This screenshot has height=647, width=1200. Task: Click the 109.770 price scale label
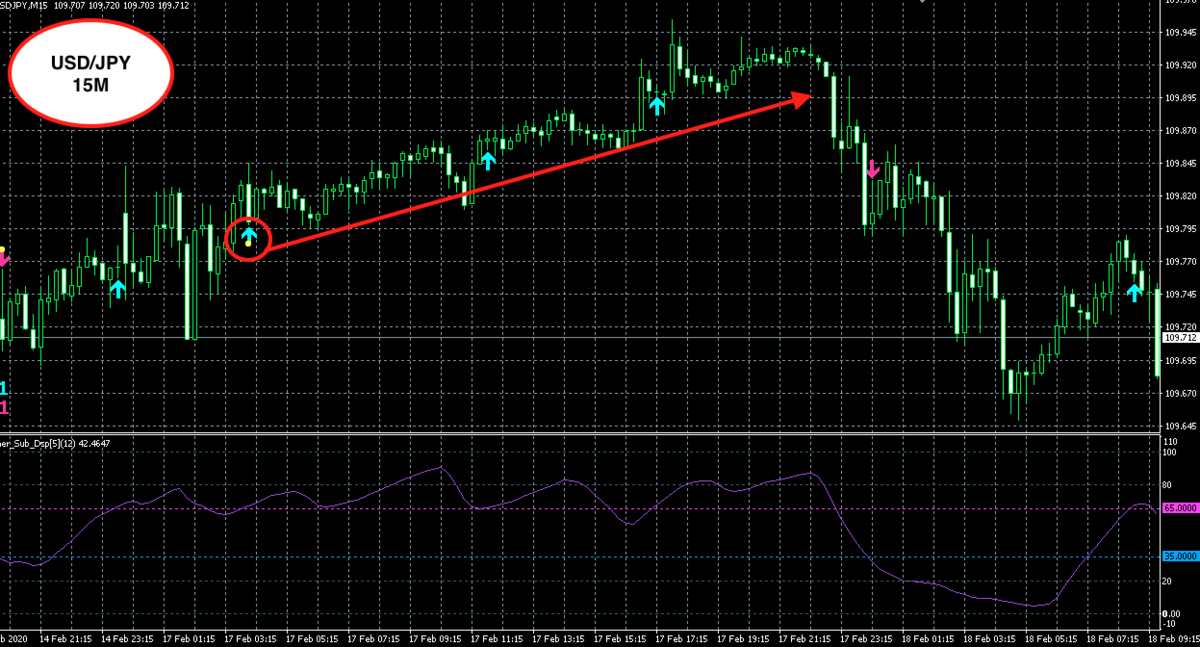[x=1179, y=261]
